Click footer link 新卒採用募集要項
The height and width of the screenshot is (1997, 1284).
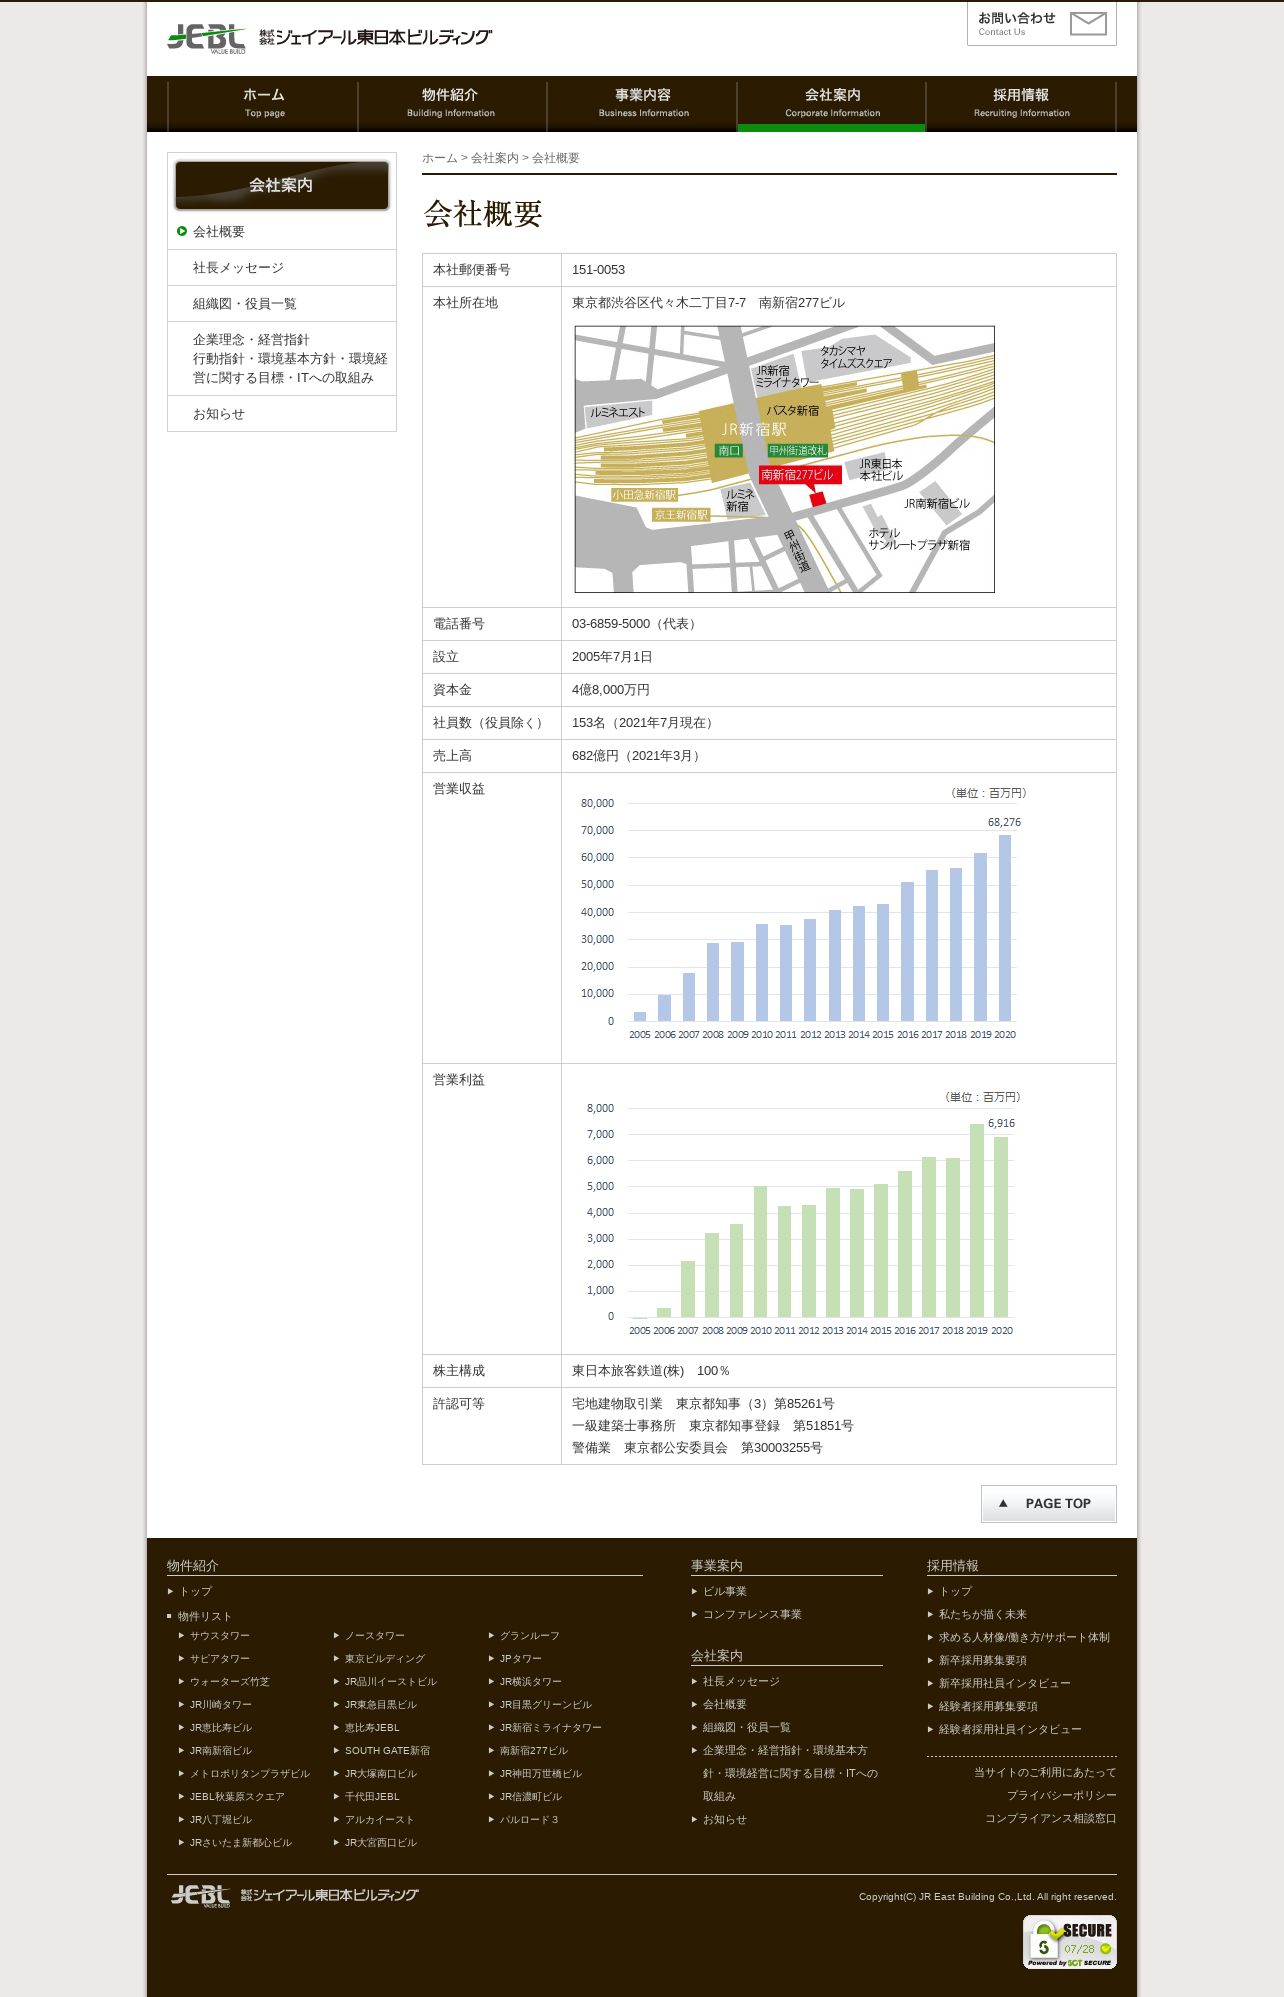click(x=983, y=1661)
